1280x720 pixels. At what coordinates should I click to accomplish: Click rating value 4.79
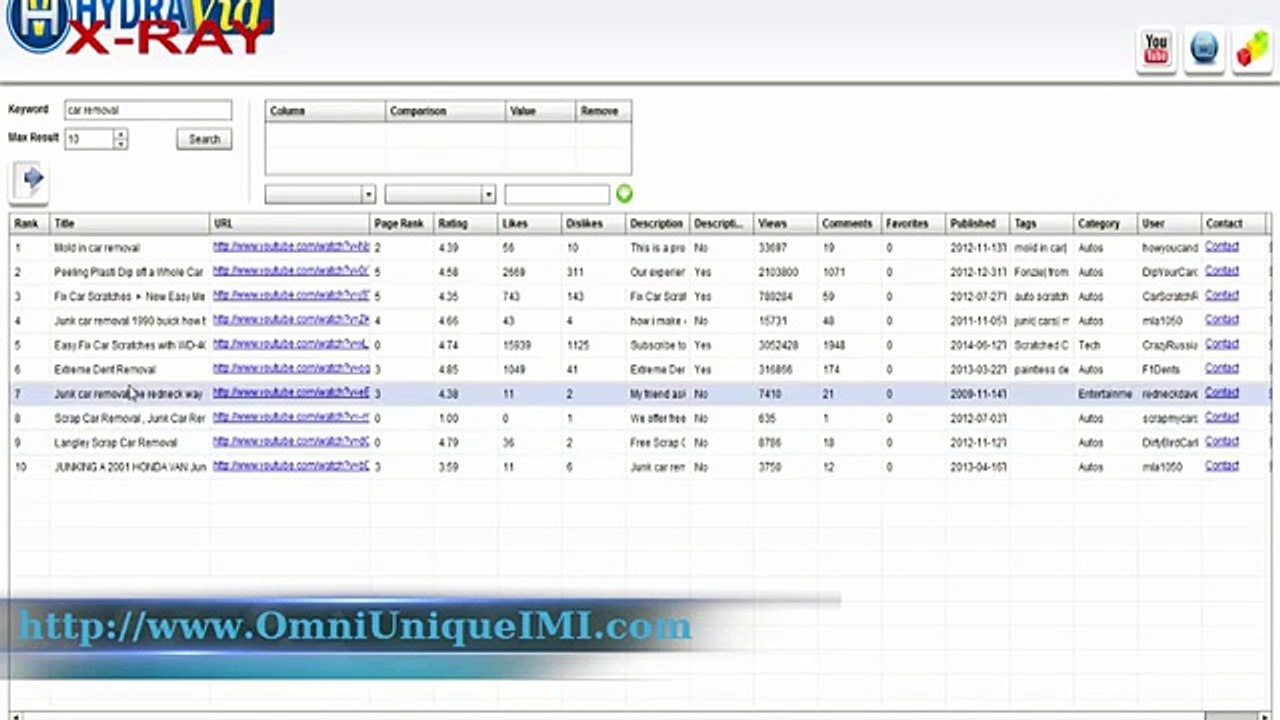click(448, 442)
